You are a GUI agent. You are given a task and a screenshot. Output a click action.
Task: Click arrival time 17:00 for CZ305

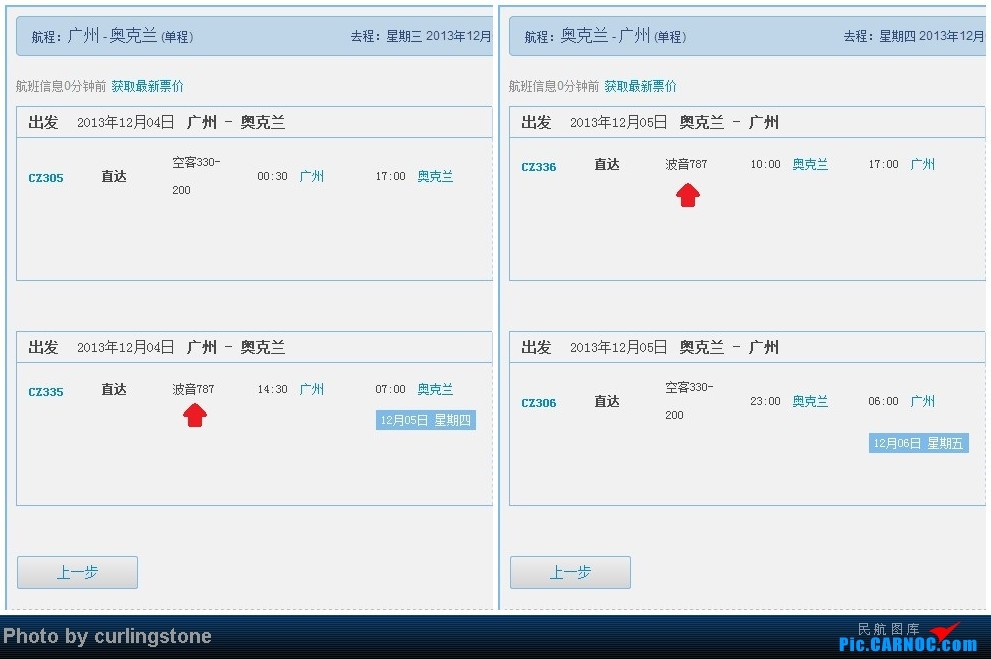(391, 176)
